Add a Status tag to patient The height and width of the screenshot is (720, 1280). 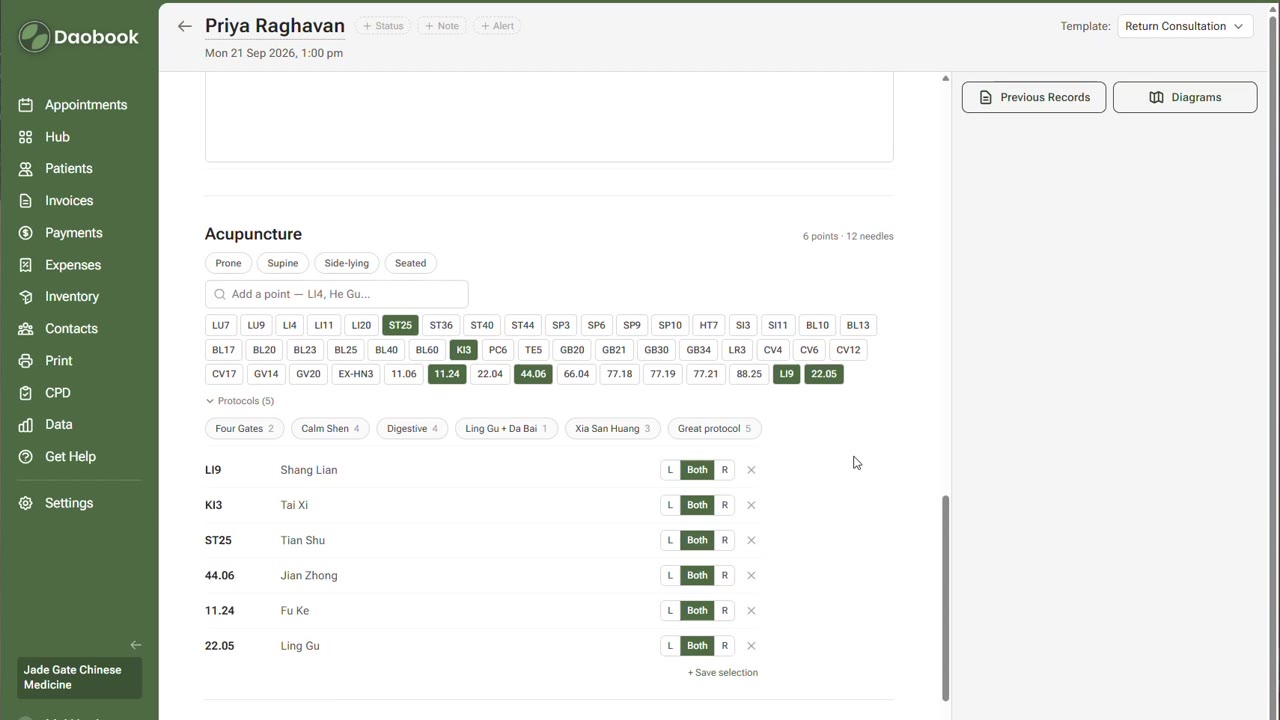click(383, 26)
